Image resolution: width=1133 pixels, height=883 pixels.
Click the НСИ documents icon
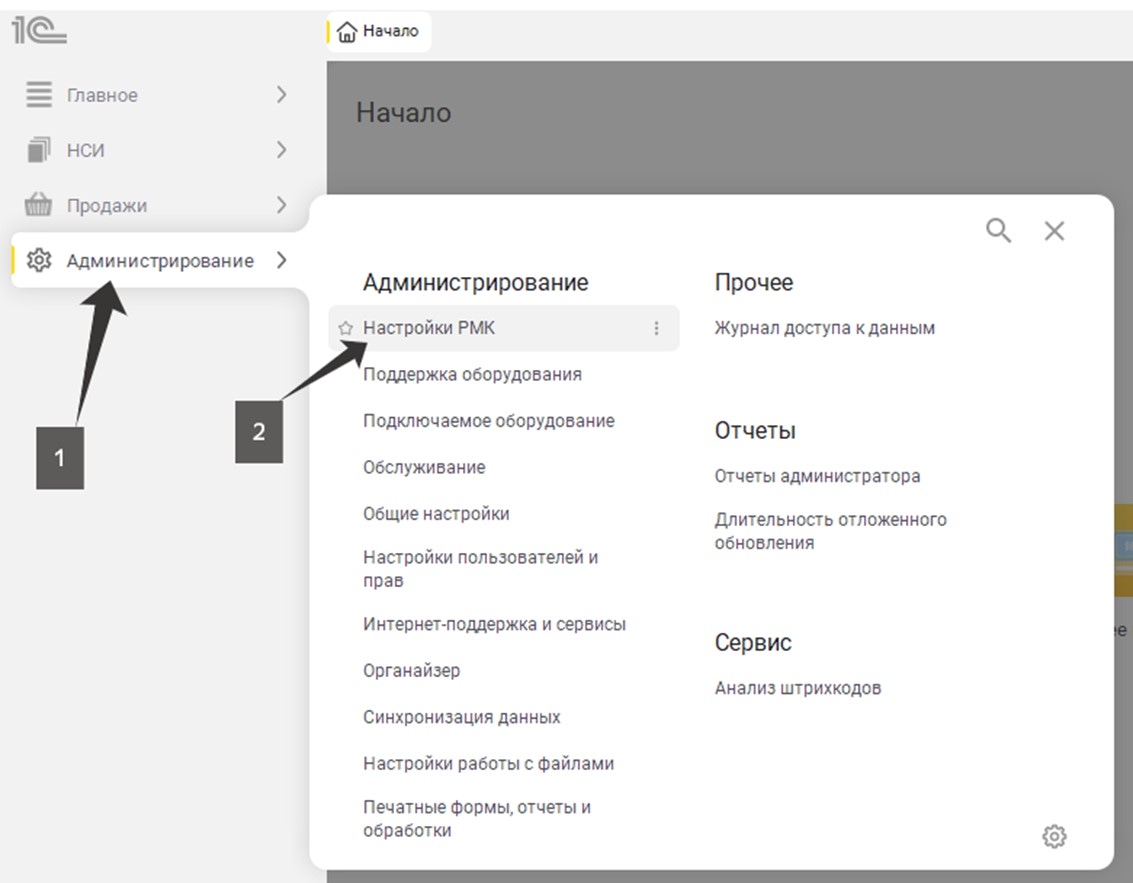pyautogui.click(x=39, y=150)
